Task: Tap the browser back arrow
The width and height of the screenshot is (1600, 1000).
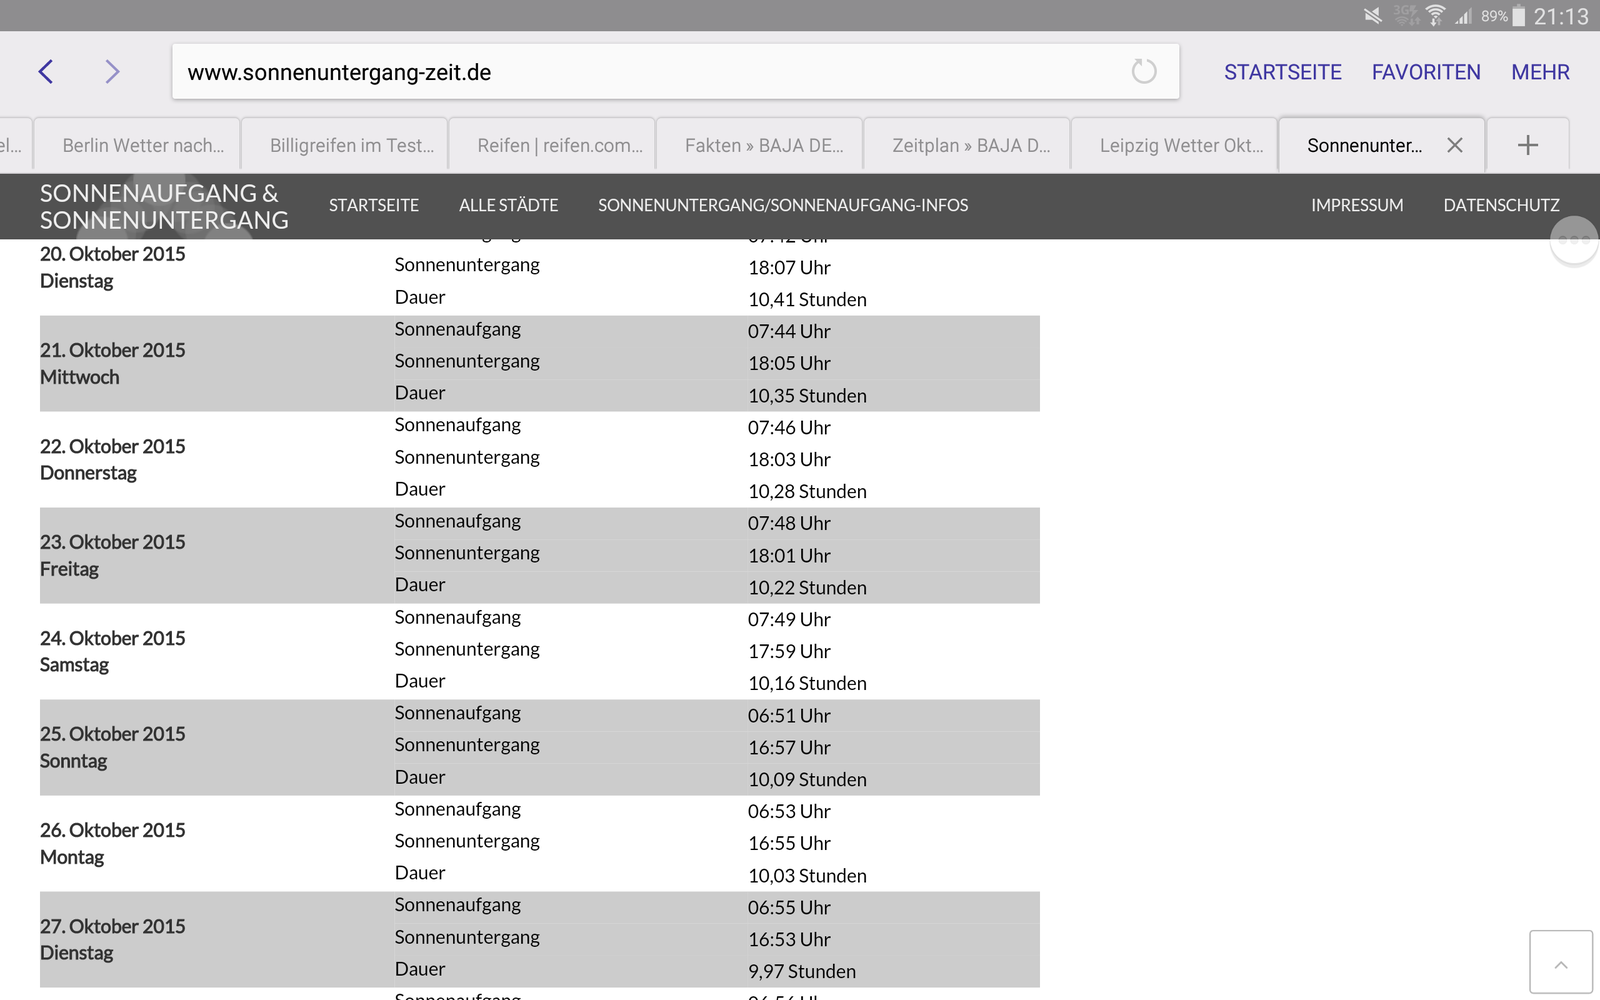Action: 46,72
